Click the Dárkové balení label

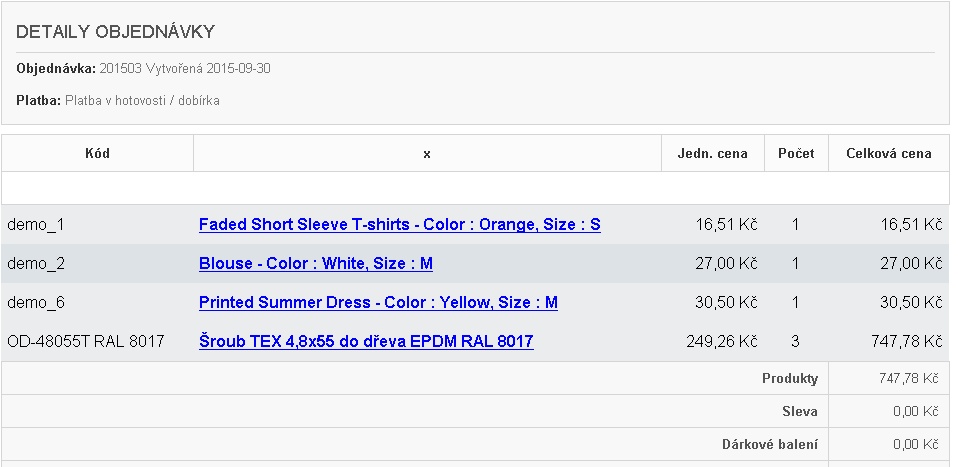(x=770, y=444)
